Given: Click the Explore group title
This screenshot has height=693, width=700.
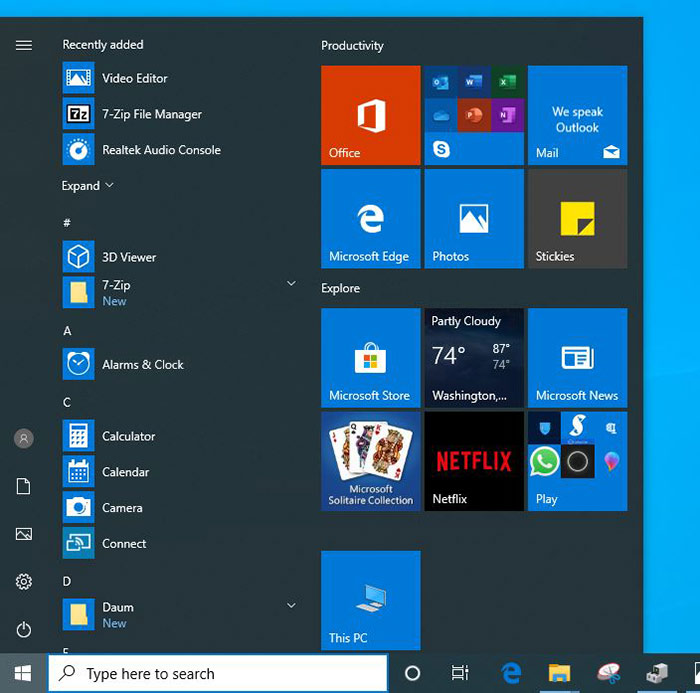Looking at the screenshot, I should pos(340,288).
